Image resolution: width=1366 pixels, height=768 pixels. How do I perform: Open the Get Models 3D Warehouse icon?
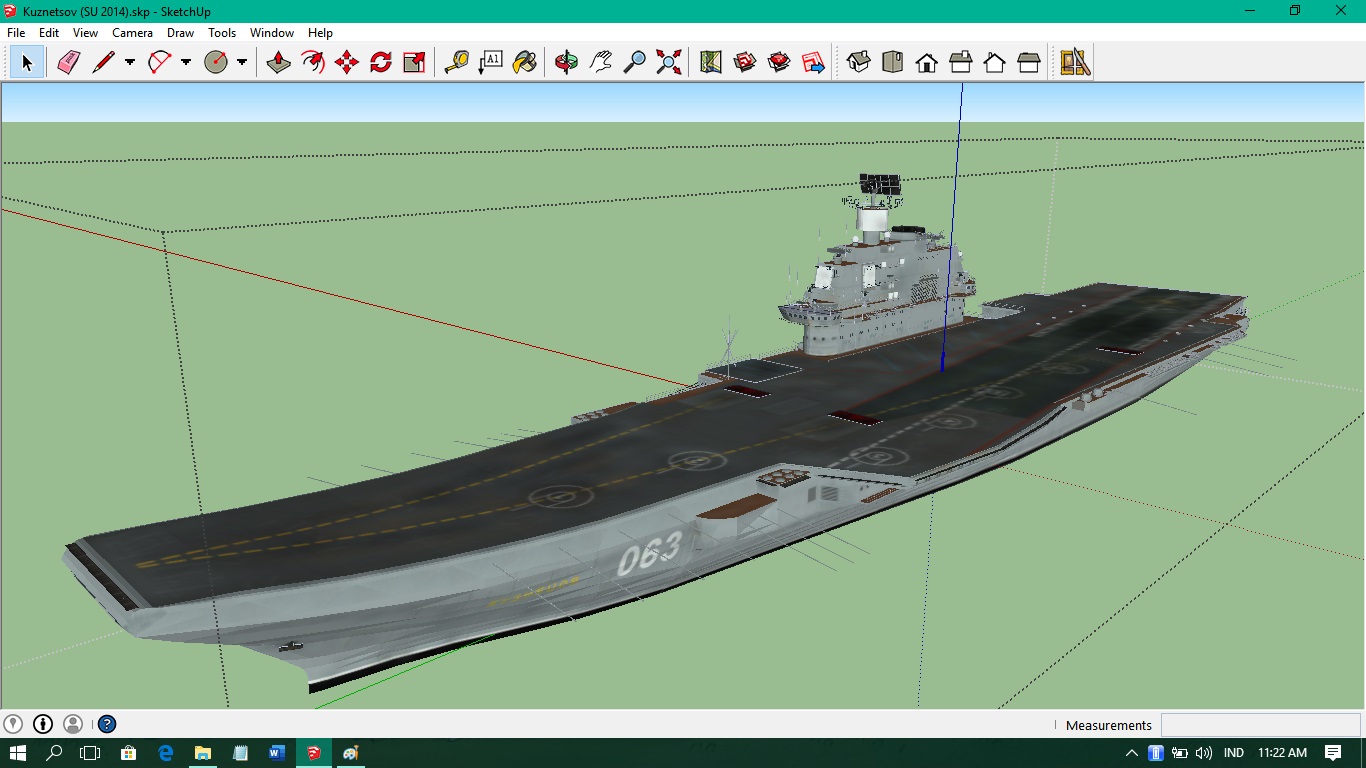(x=745, y=62)
